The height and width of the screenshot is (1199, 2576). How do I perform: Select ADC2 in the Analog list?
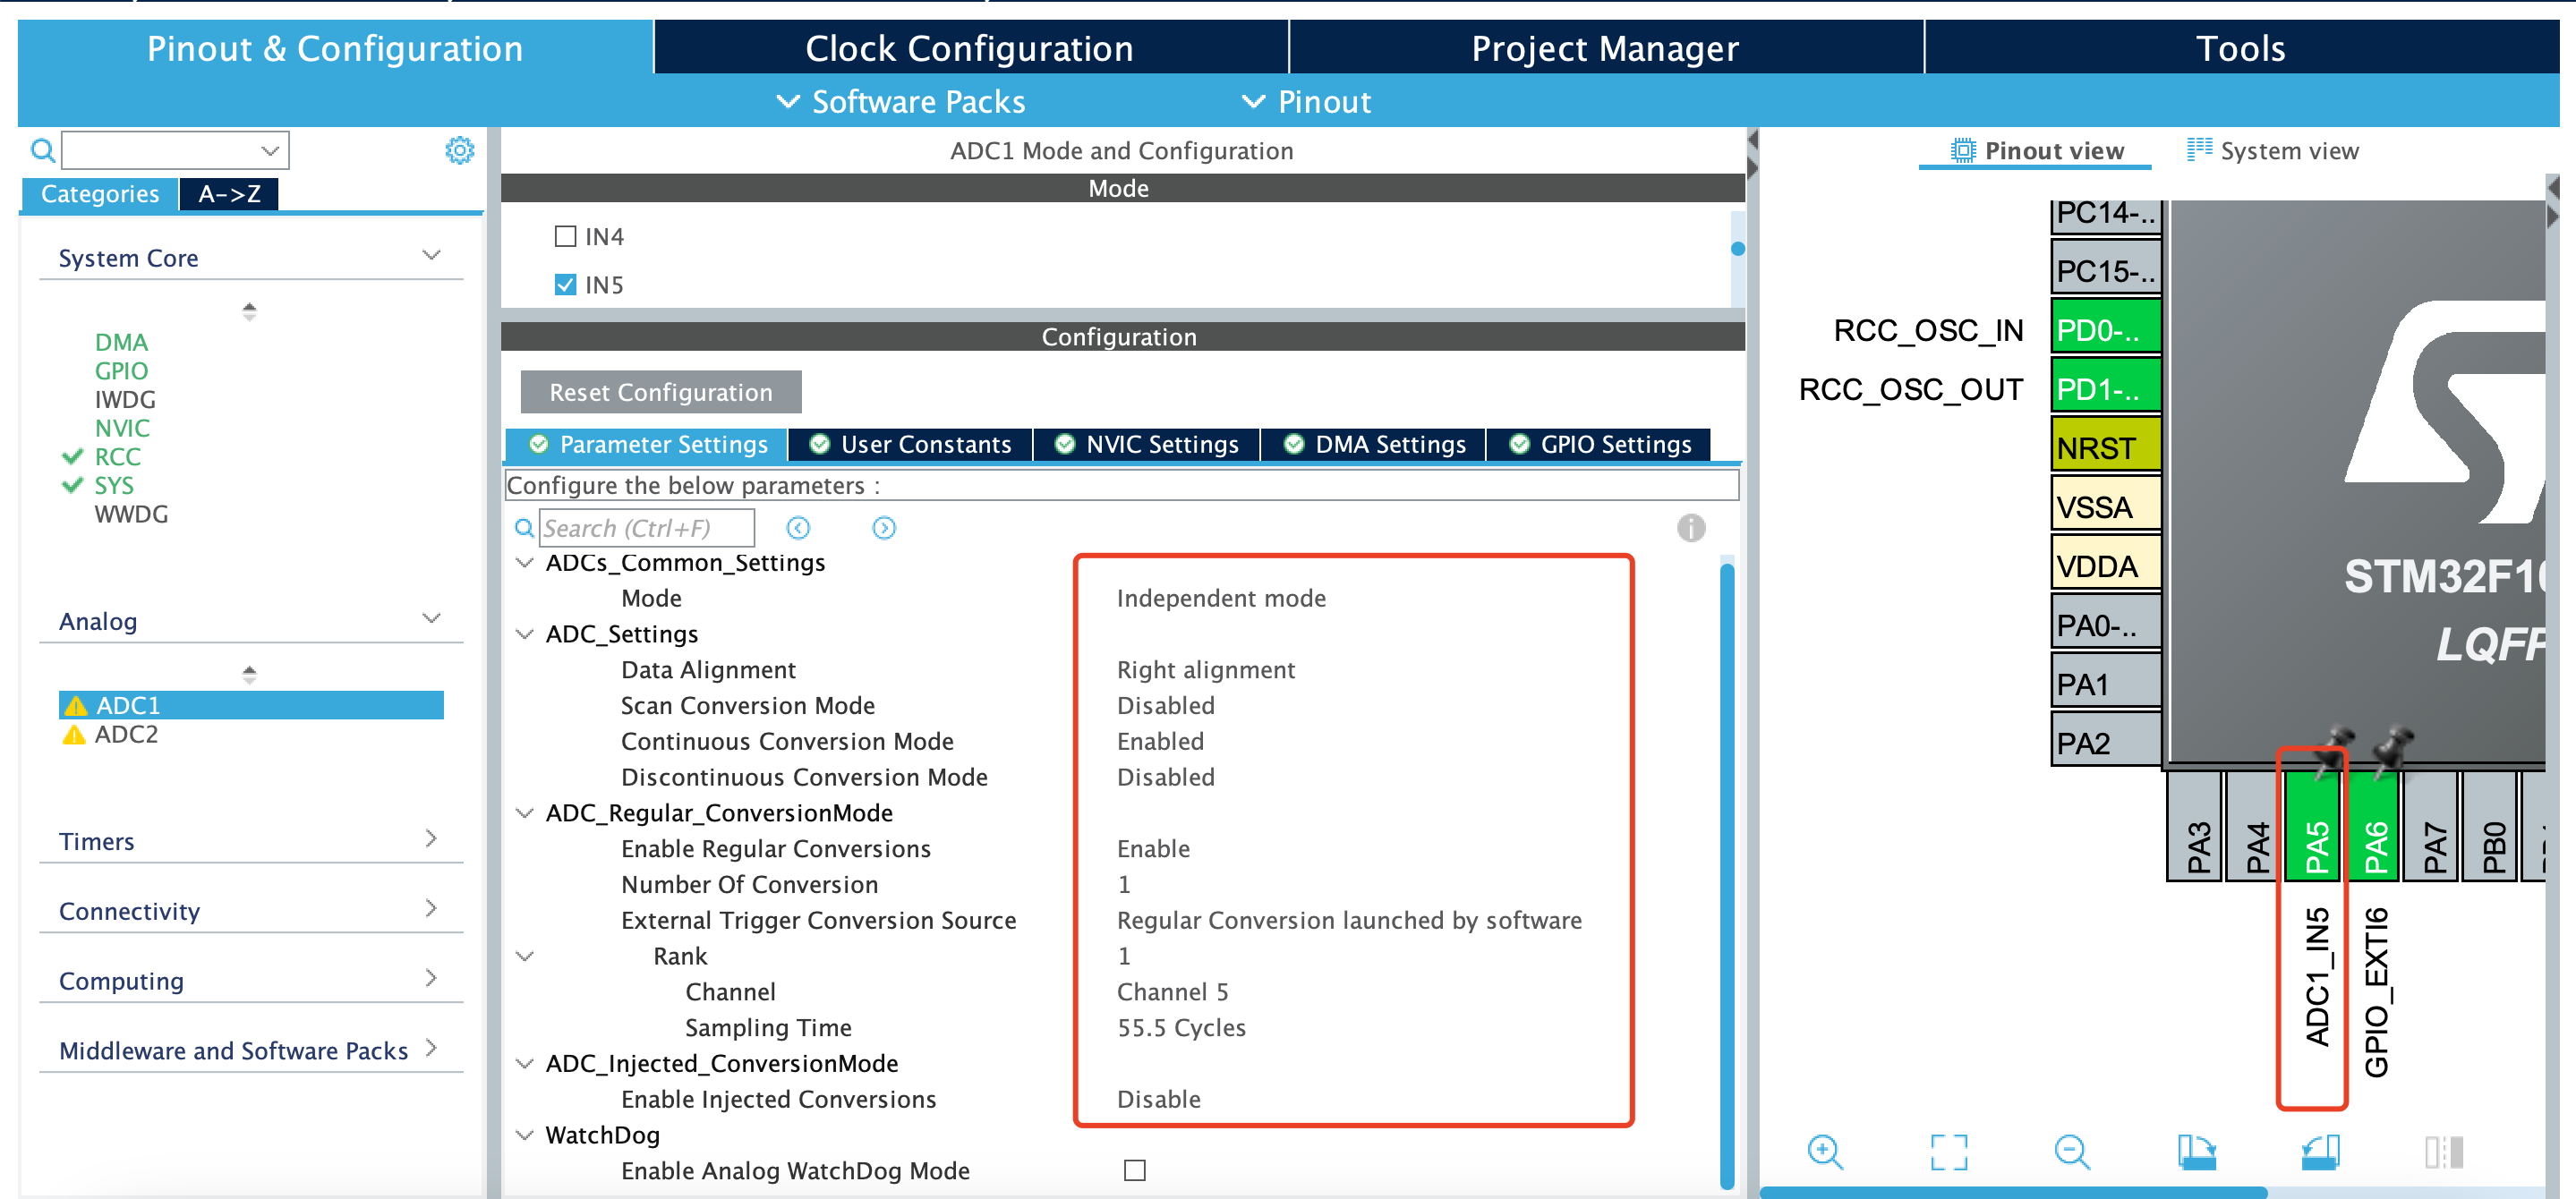tap(126, 734)
